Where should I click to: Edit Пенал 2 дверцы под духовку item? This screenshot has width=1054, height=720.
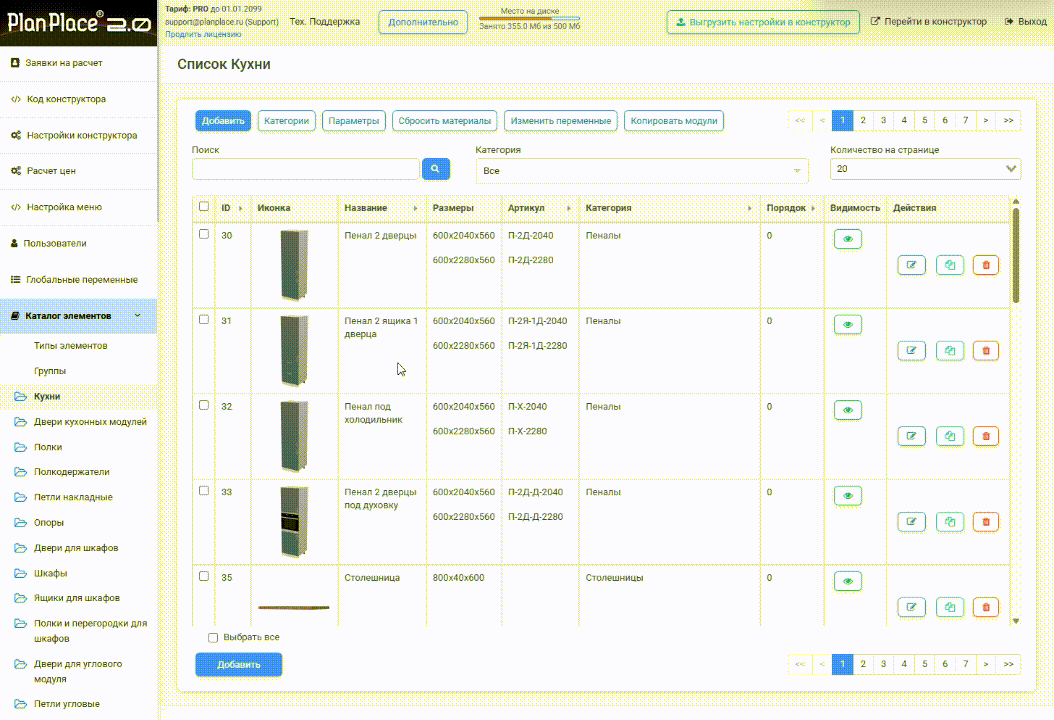pyautogui.click(x=911, y=522)
